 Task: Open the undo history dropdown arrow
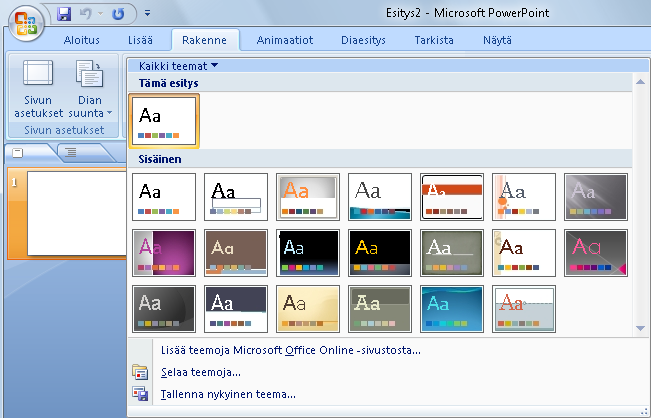[100, 14]
